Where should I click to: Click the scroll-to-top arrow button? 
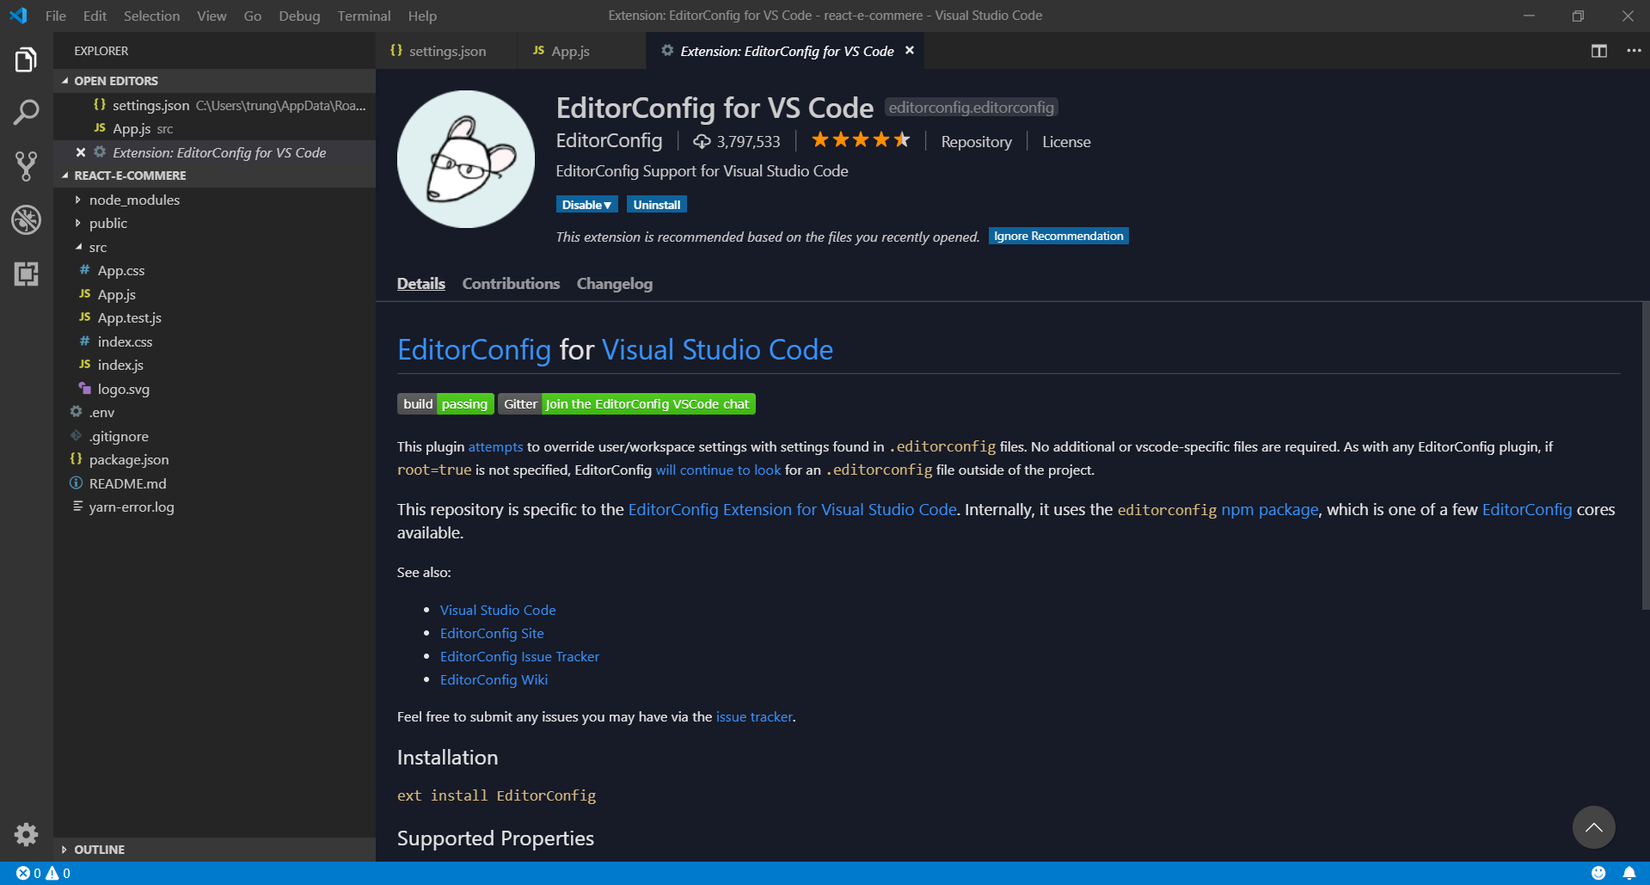pos(1594,827)
